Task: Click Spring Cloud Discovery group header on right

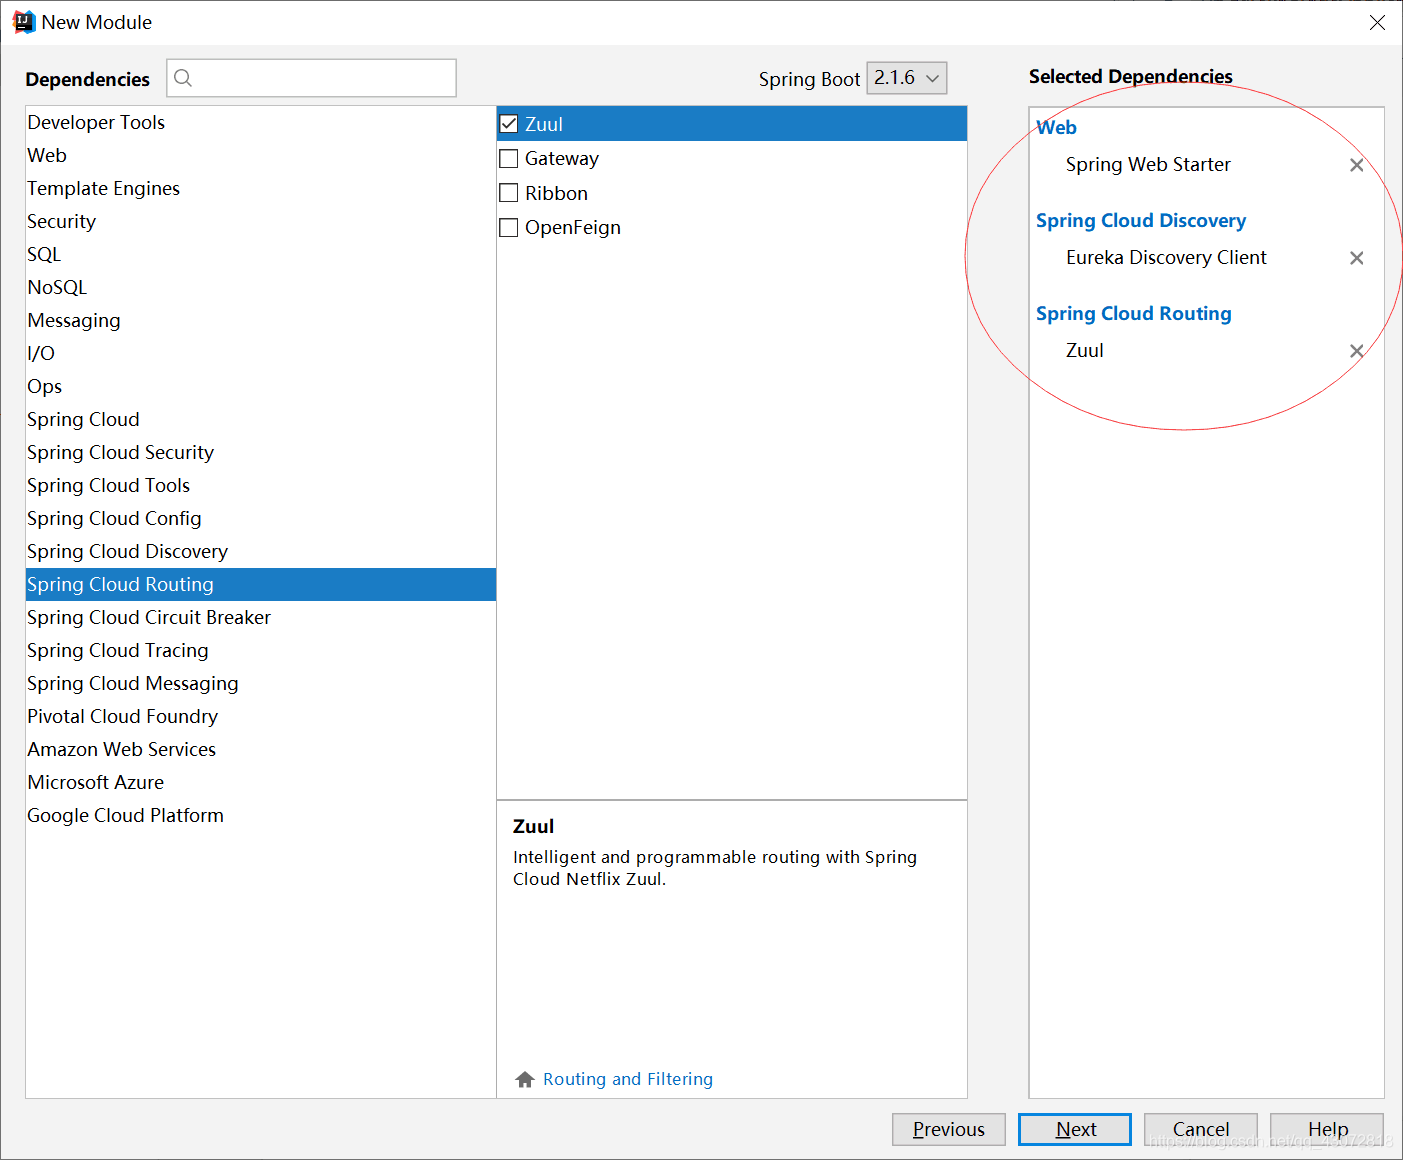Action: point(1141,220)
